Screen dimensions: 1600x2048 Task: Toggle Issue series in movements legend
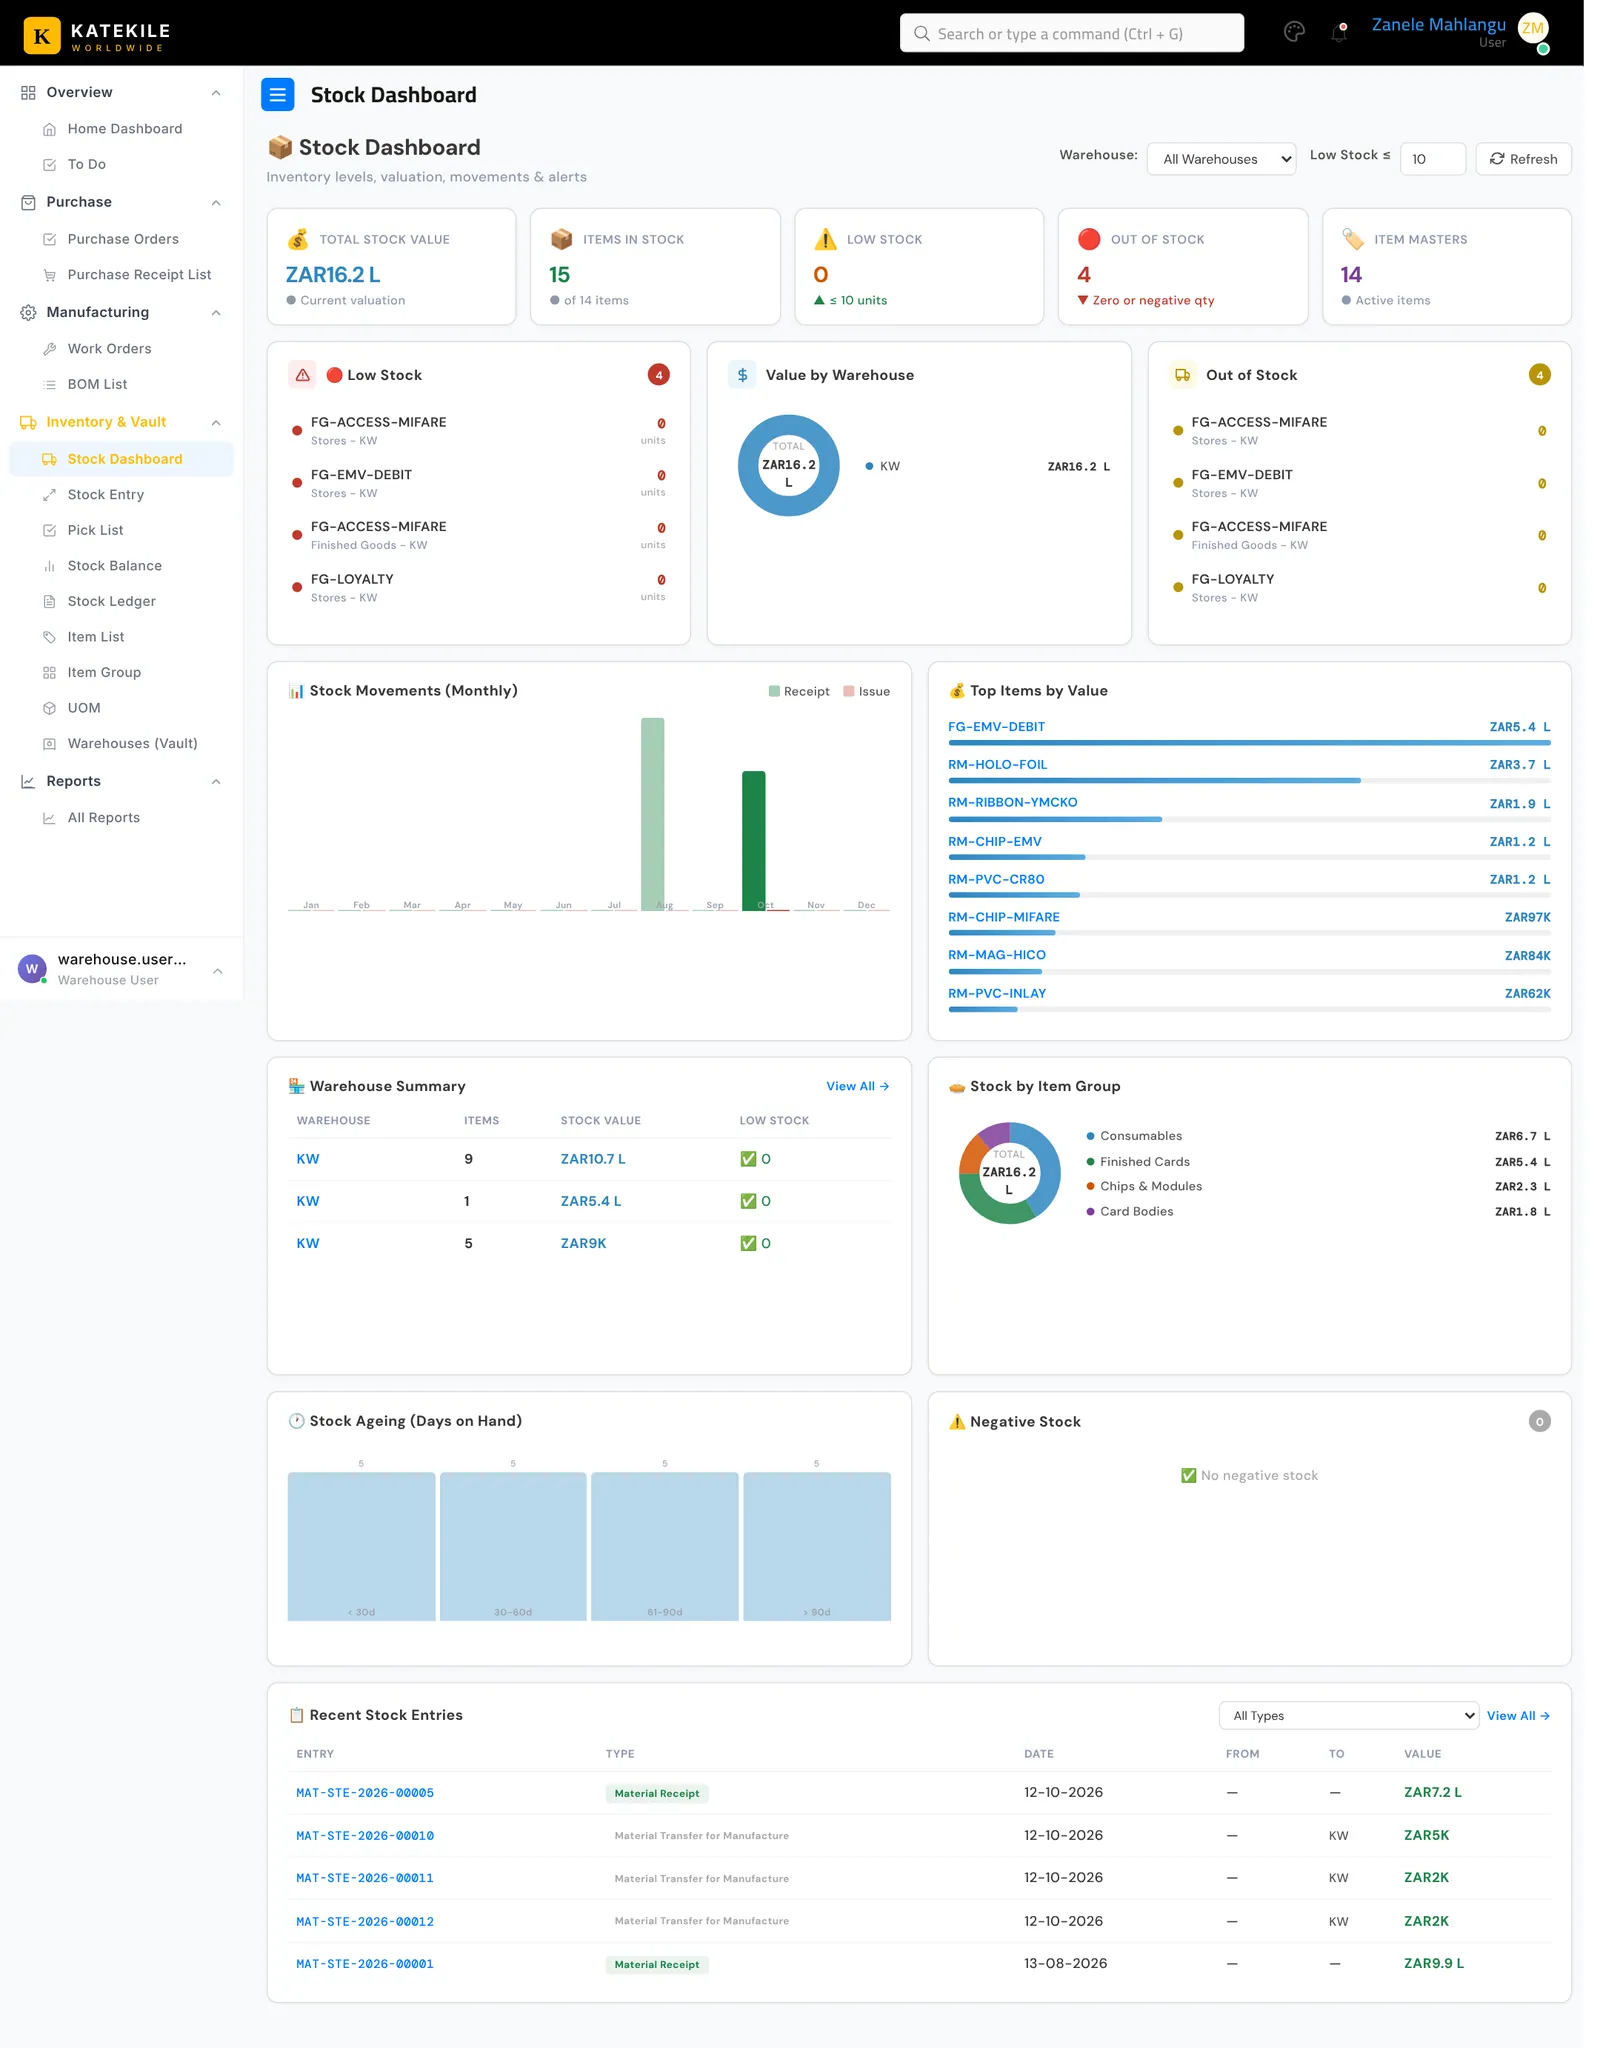click(x=867, y=691)
